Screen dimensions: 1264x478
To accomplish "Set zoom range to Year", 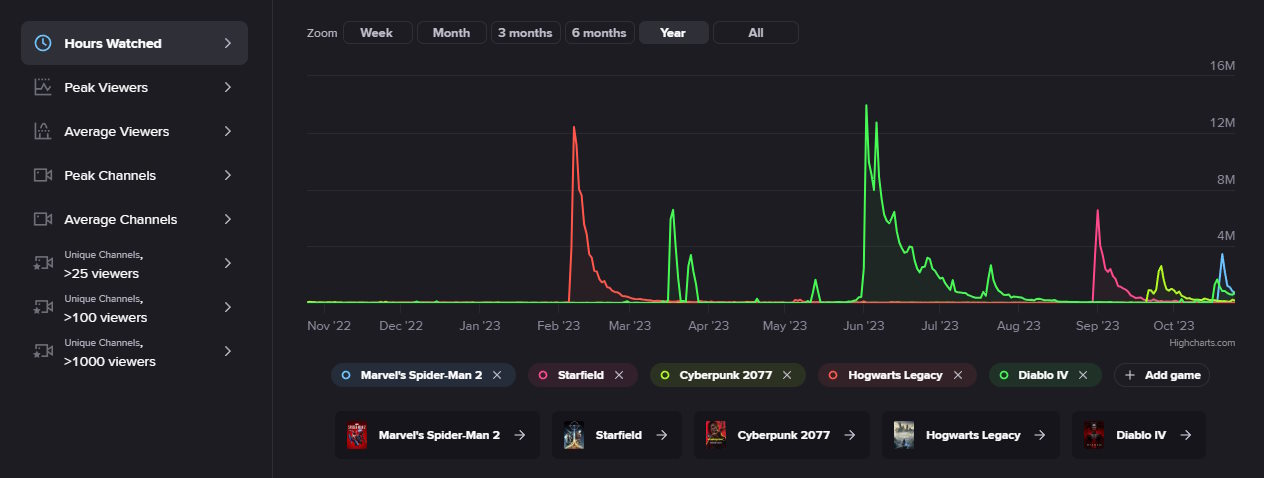I will point(673,33).
